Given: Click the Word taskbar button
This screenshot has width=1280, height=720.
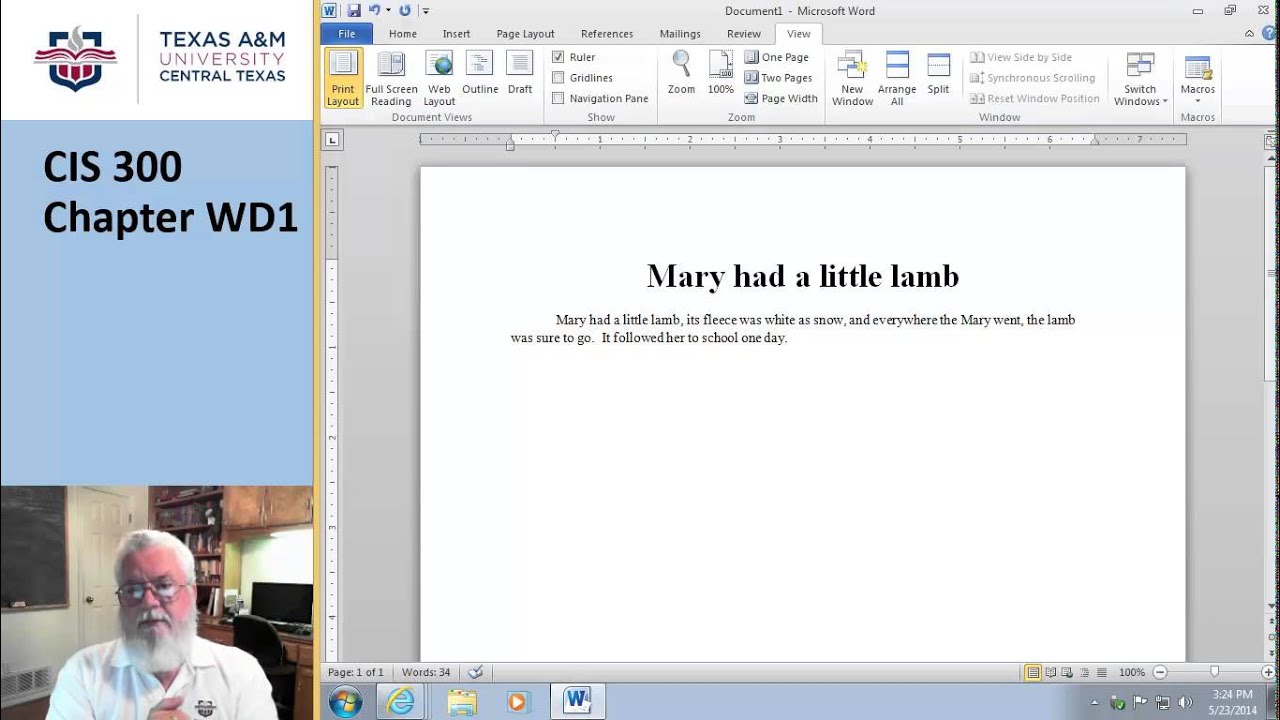Looking at the screenshot, I should coord(577,702).
